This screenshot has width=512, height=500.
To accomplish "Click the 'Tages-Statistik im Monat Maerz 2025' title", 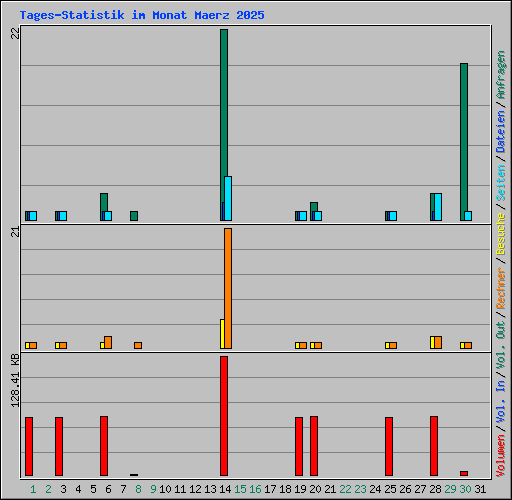I will pos(142,15).
